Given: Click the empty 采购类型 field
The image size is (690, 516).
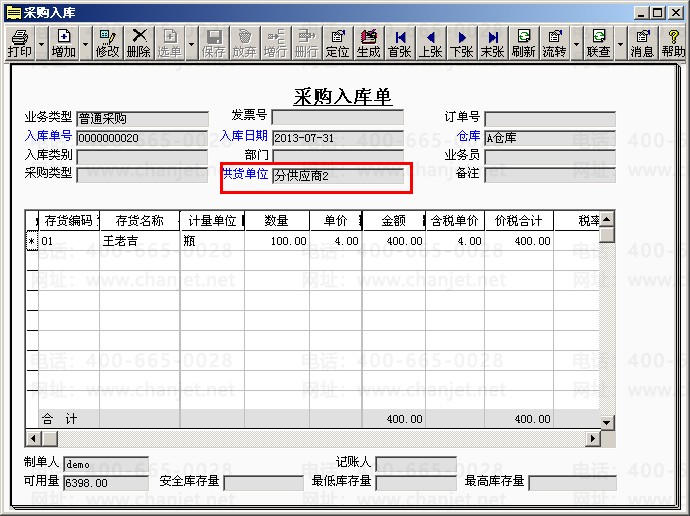Looking at the screenshot, I should click(x=142, y=175).
